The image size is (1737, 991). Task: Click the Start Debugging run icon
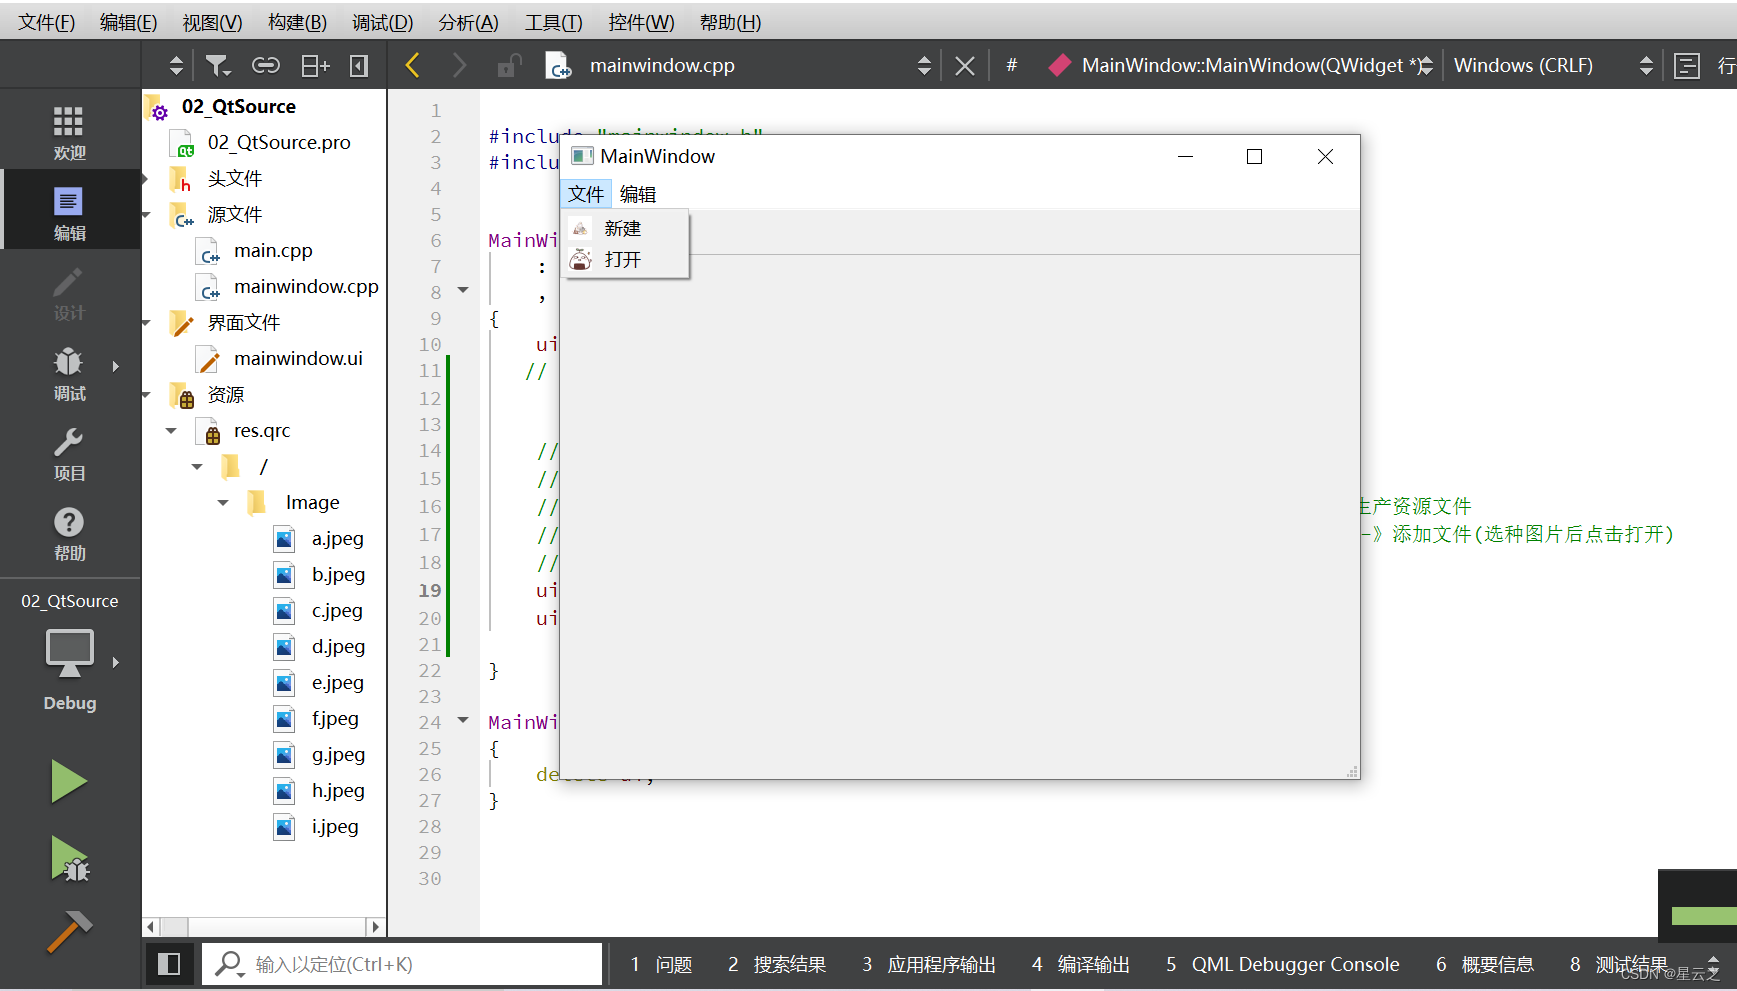tap(69, 860)
